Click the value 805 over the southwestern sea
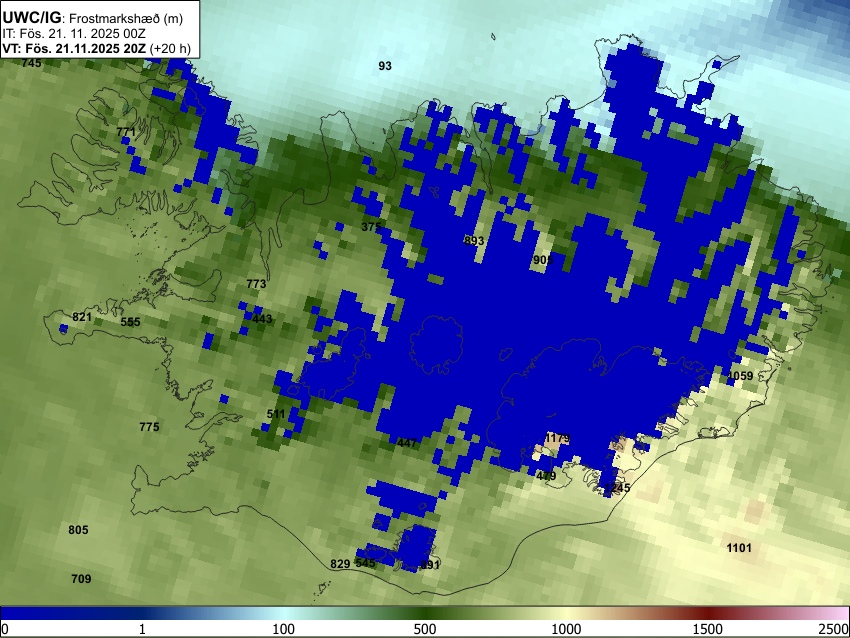Screen dimensions: 850x638 pyautogui.click(x=78, y=530)
